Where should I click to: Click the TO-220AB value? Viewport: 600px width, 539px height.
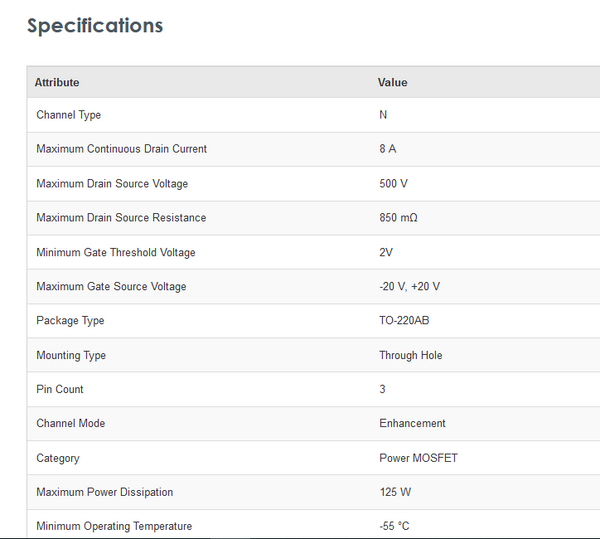(404, 321)
